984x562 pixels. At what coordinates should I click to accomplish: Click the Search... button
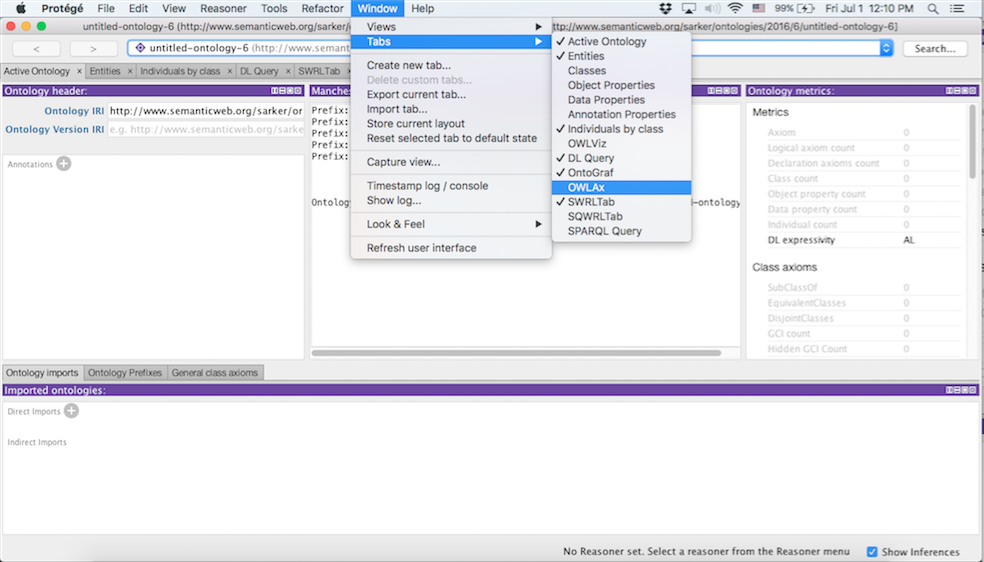point(935,48)
